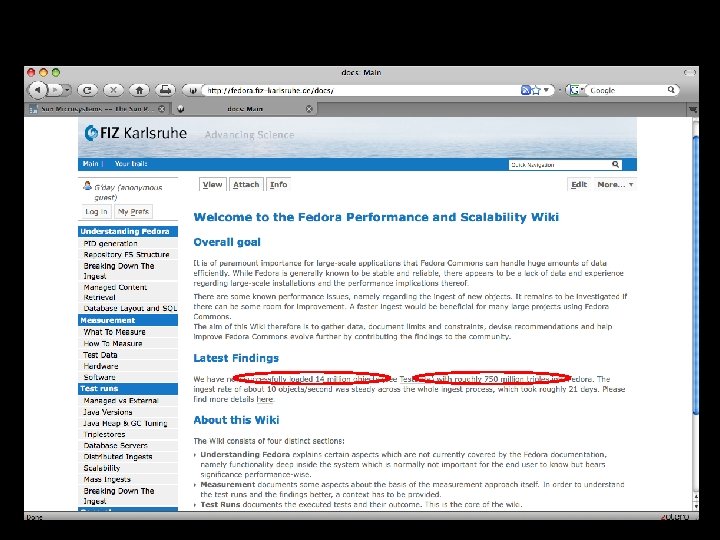Go to the Home page icon

pyautogui.click(x=140, y=90)
